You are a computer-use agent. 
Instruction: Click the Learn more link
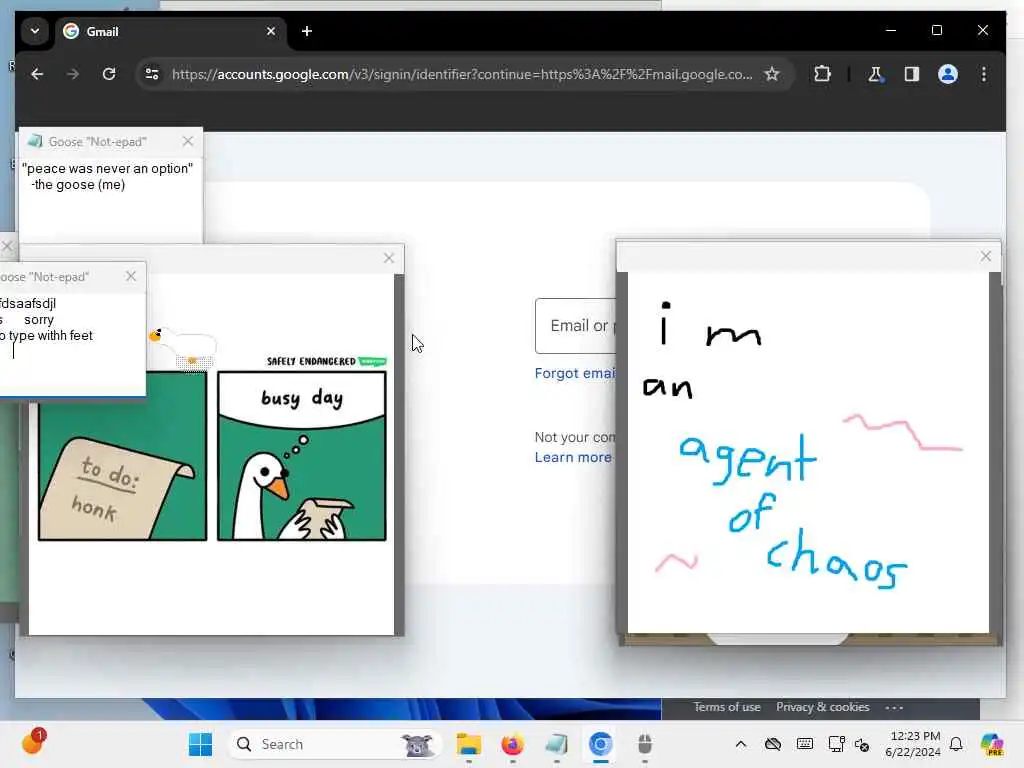coord(573,457)
